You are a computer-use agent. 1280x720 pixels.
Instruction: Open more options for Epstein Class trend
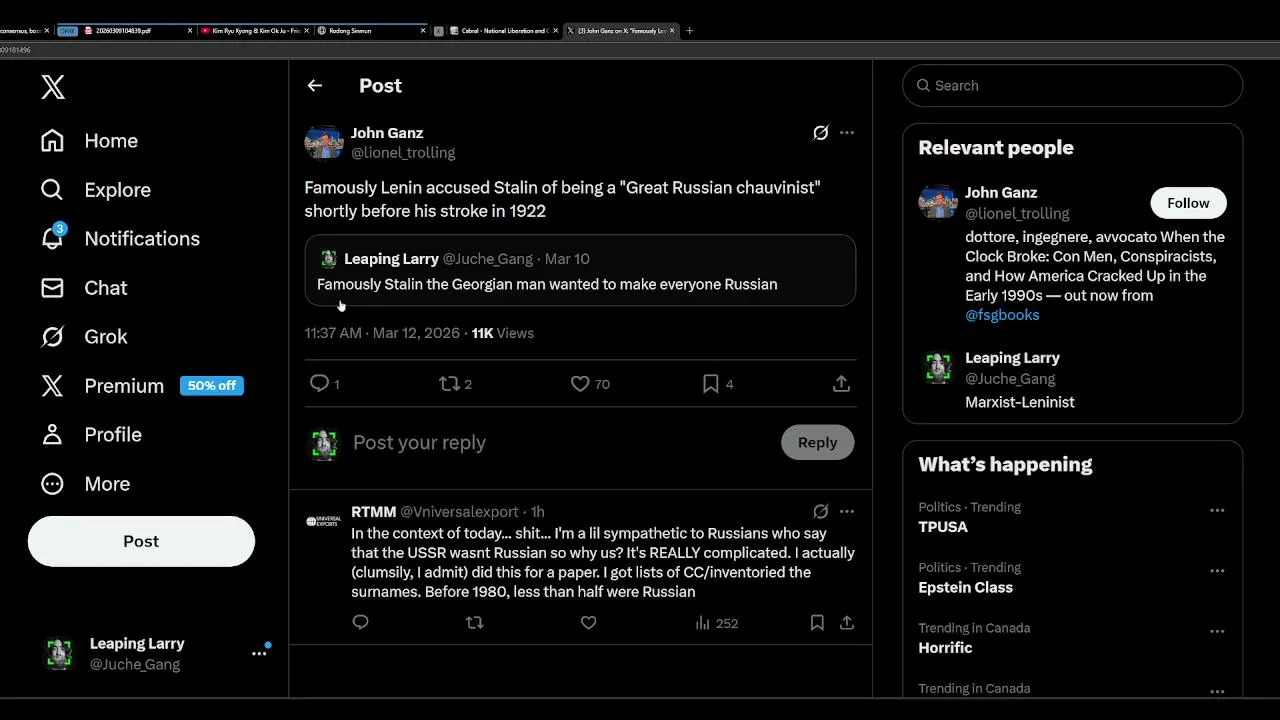click(x=1217, y=571)
